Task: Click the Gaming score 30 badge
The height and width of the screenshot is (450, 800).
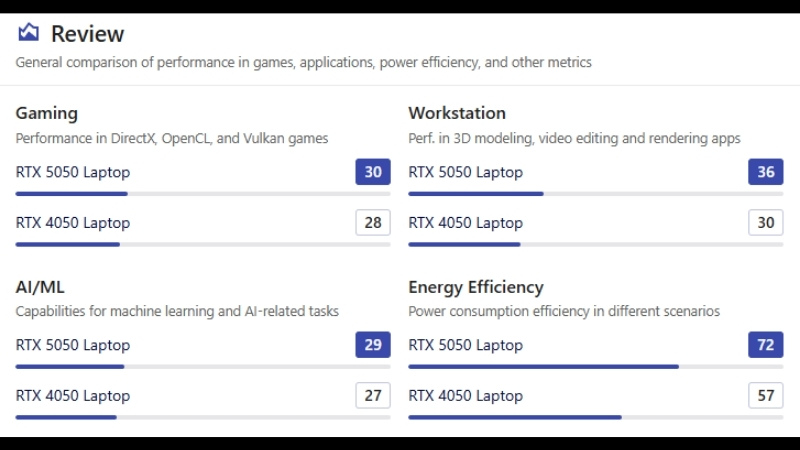Action: click(373, 172)
